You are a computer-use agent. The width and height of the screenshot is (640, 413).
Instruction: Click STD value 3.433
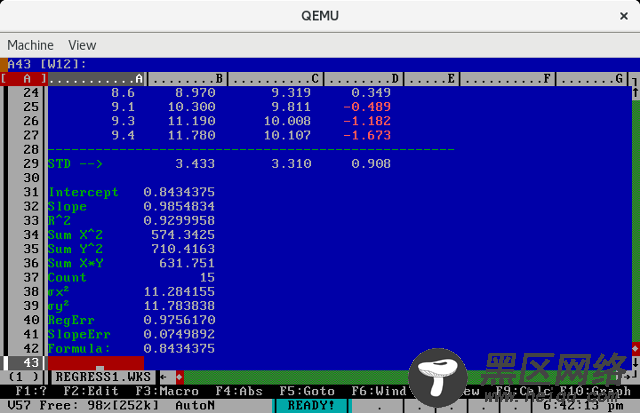[x=195, y=164]
